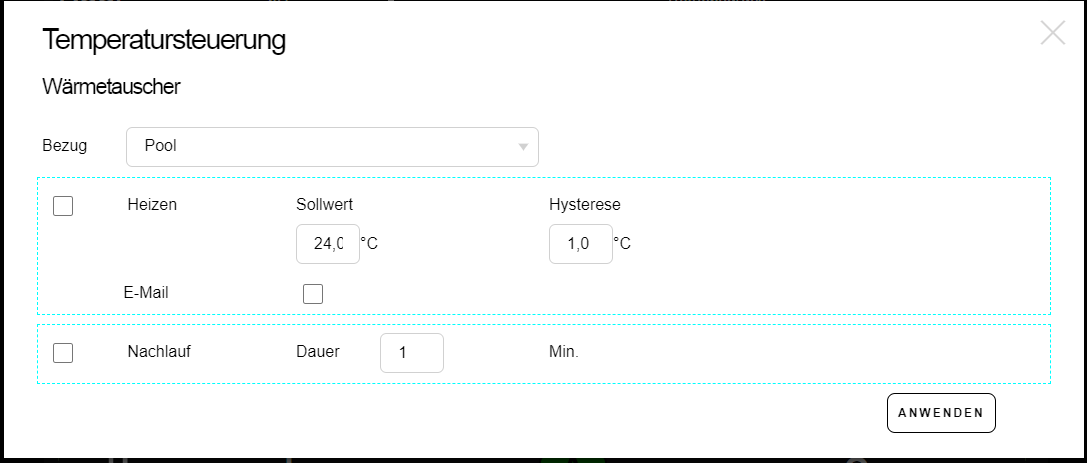Click the arrow of the Bezug combo box
The height and width of the screenshot is (463, 1087).
[523, 148]
